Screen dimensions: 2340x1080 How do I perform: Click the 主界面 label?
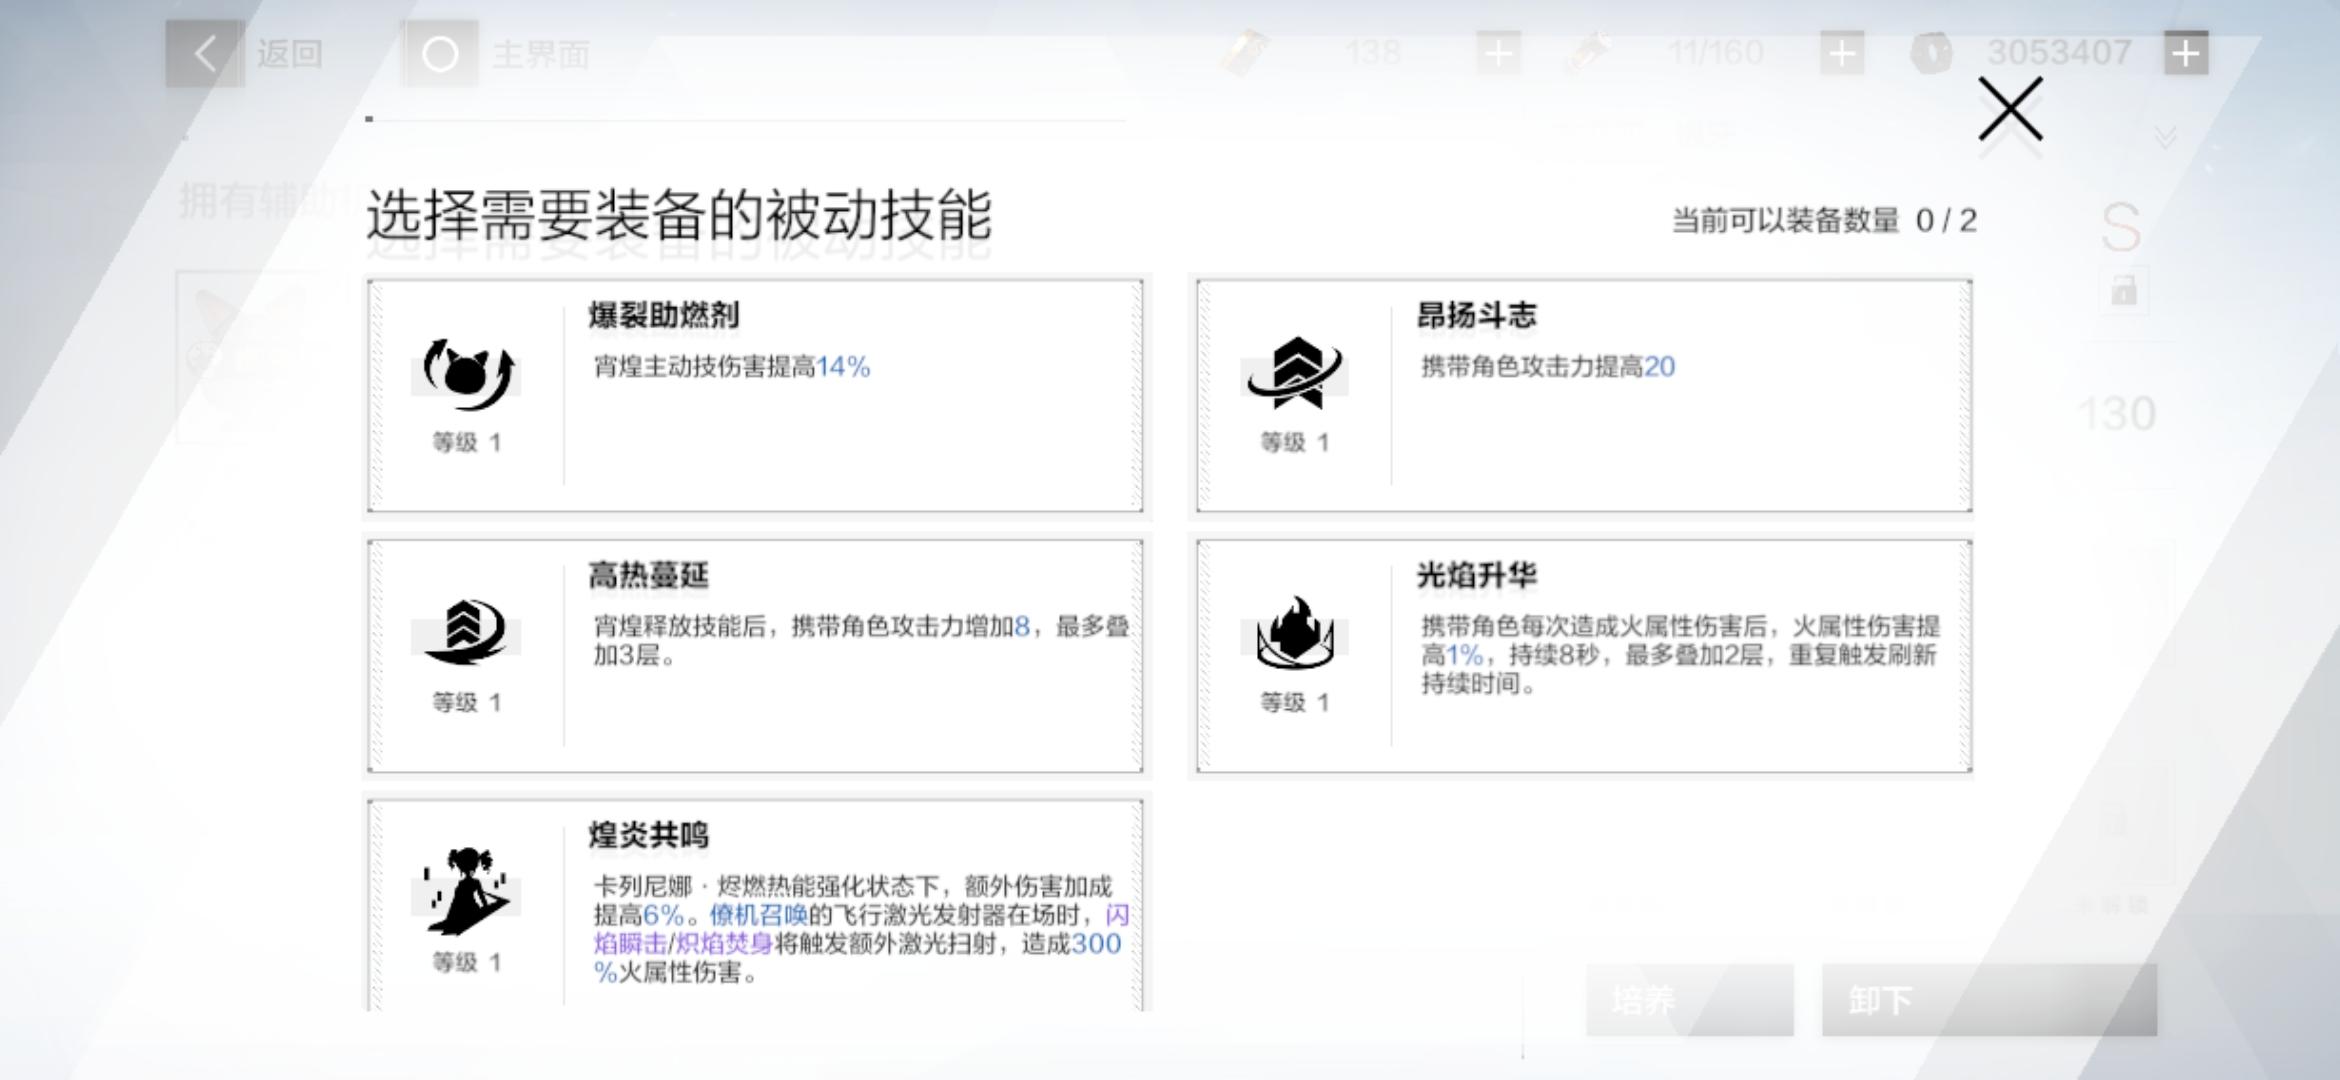click(541, 54)
